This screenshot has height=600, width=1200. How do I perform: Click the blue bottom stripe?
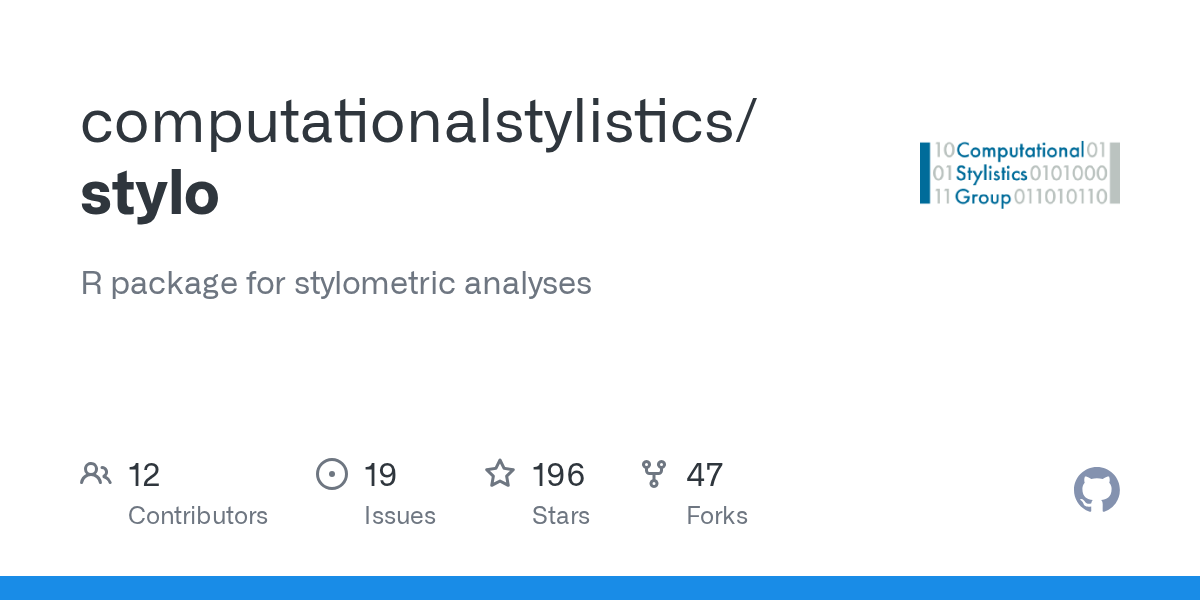pyautogui.click(x=600, y=588)
